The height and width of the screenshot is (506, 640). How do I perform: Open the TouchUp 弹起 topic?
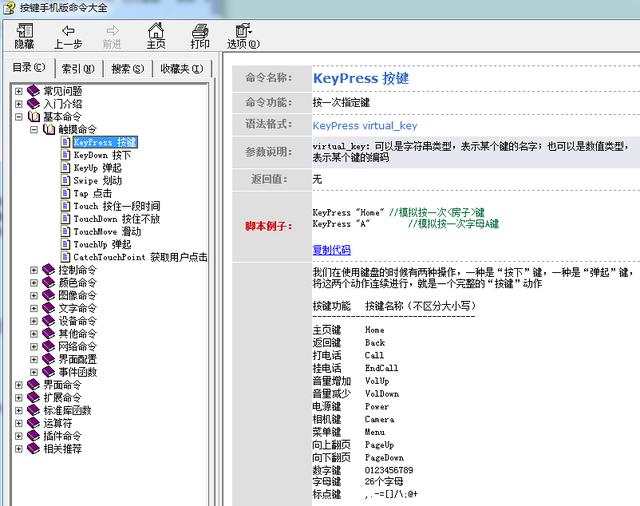pyautogui.click(x=102, y=244)
